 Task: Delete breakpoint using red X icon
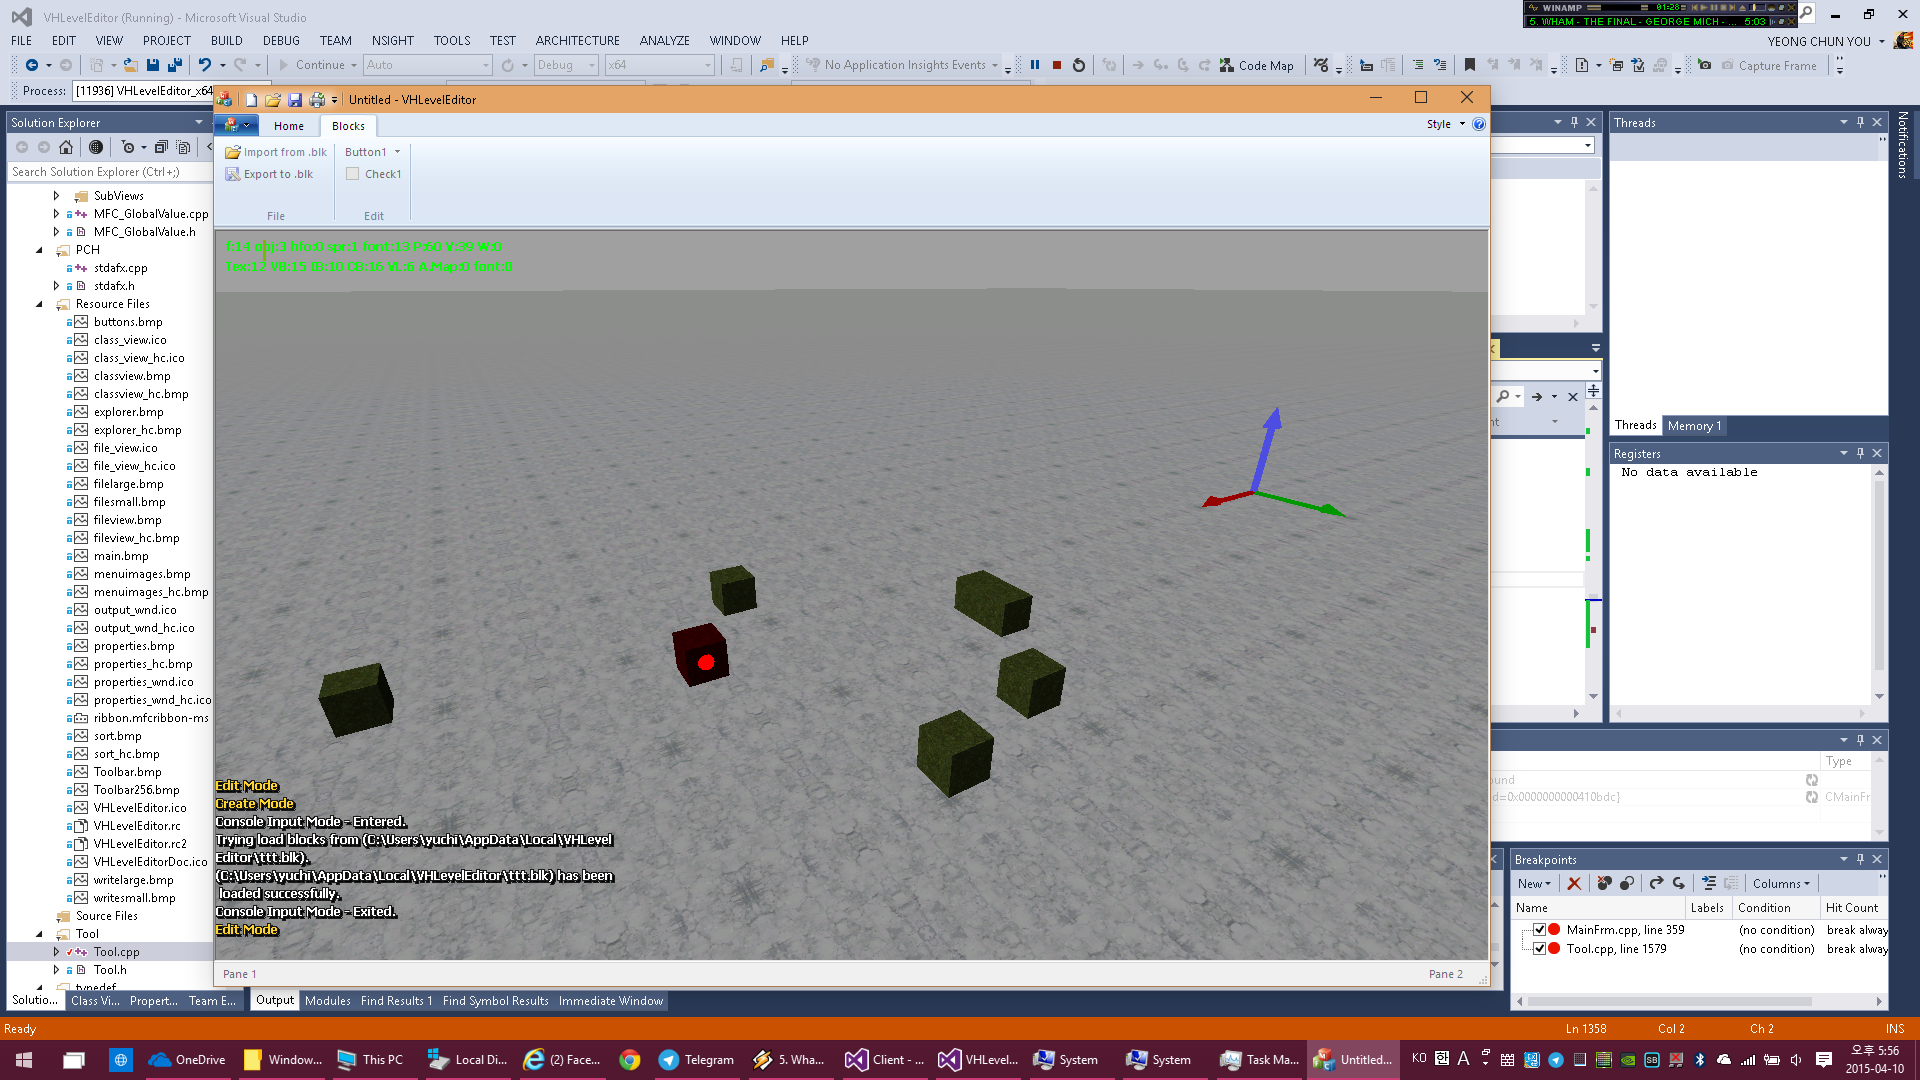coord(1574,883)
